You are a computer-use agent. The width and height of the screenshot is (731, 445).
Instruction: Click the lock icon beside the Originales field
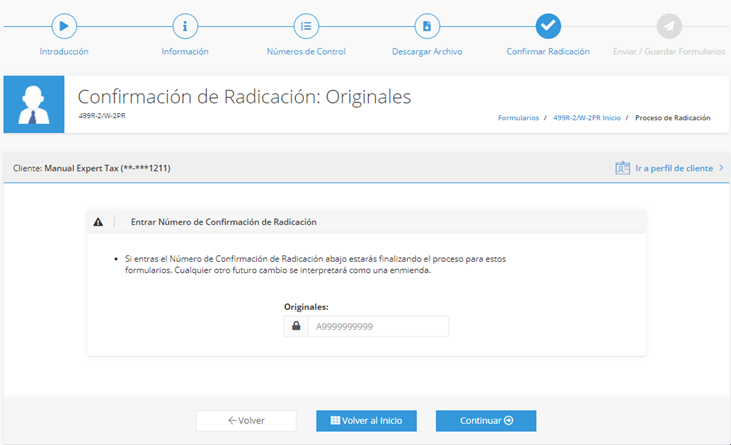(296, 326)
